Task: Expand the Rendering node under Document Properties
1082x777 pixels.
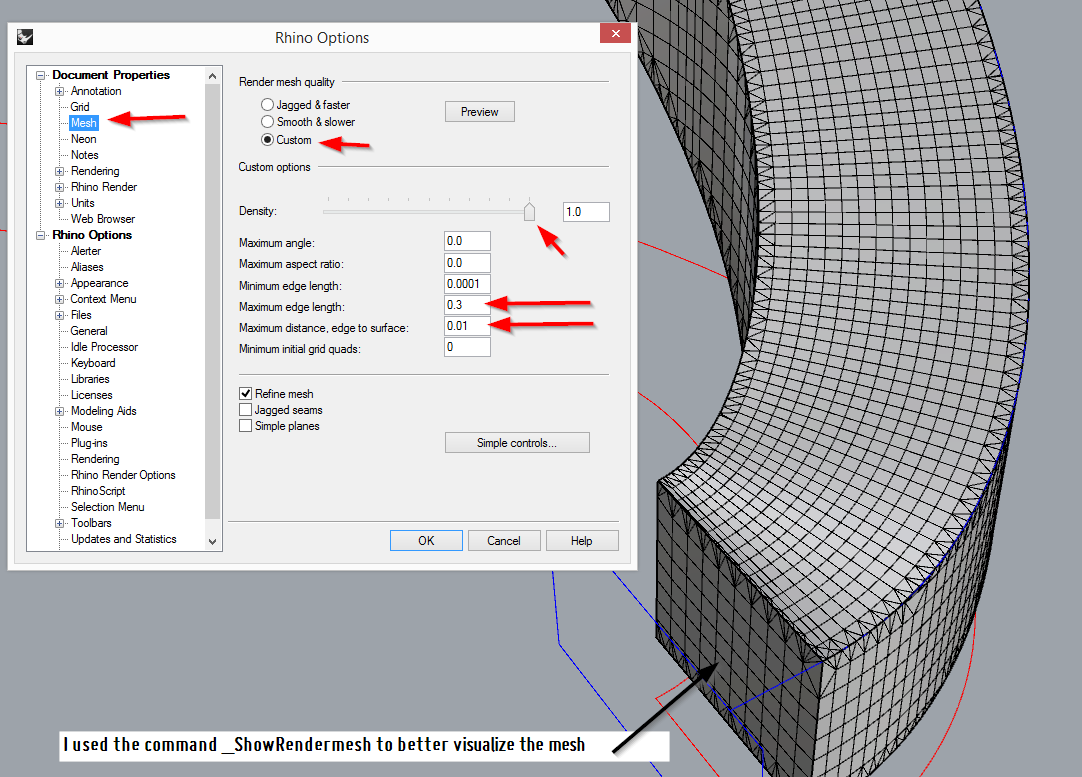Action: (x=59, y=171)
